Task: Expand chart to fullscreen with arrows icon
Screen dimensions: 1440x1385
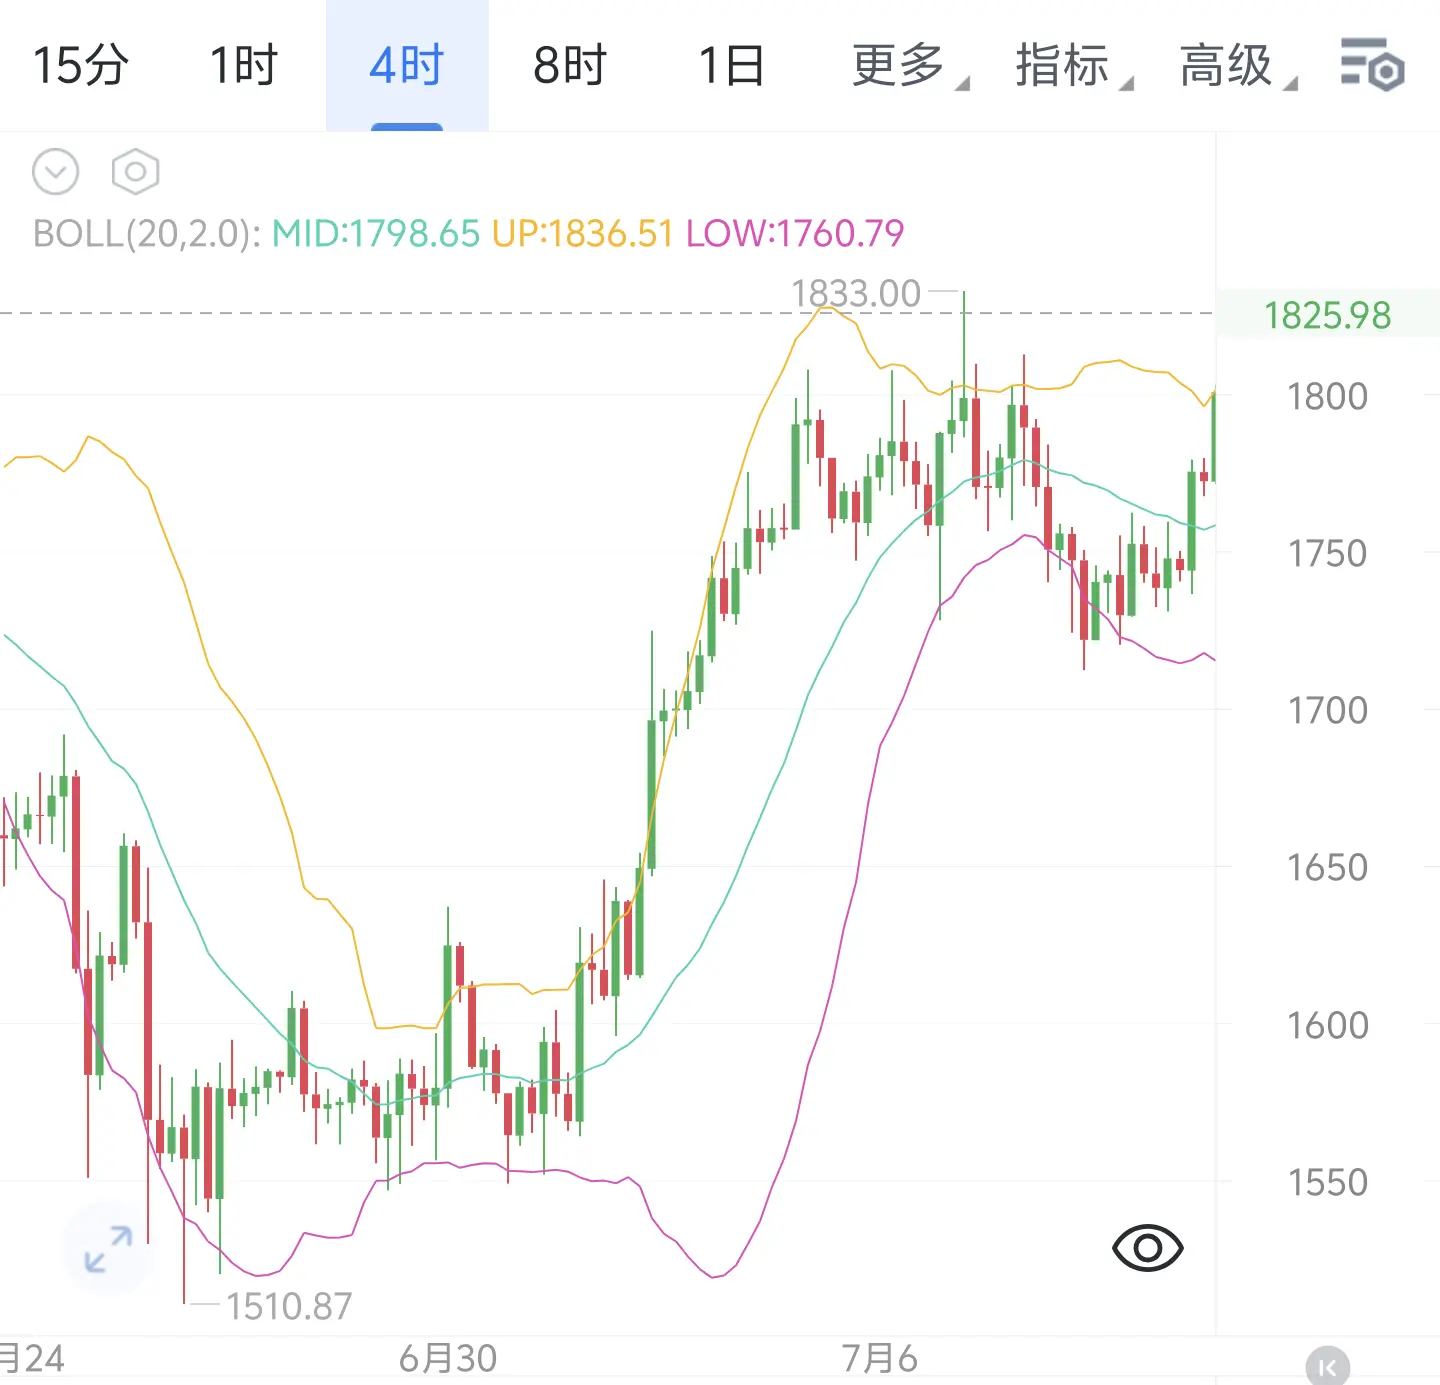Action: [x=108, y=1249]
